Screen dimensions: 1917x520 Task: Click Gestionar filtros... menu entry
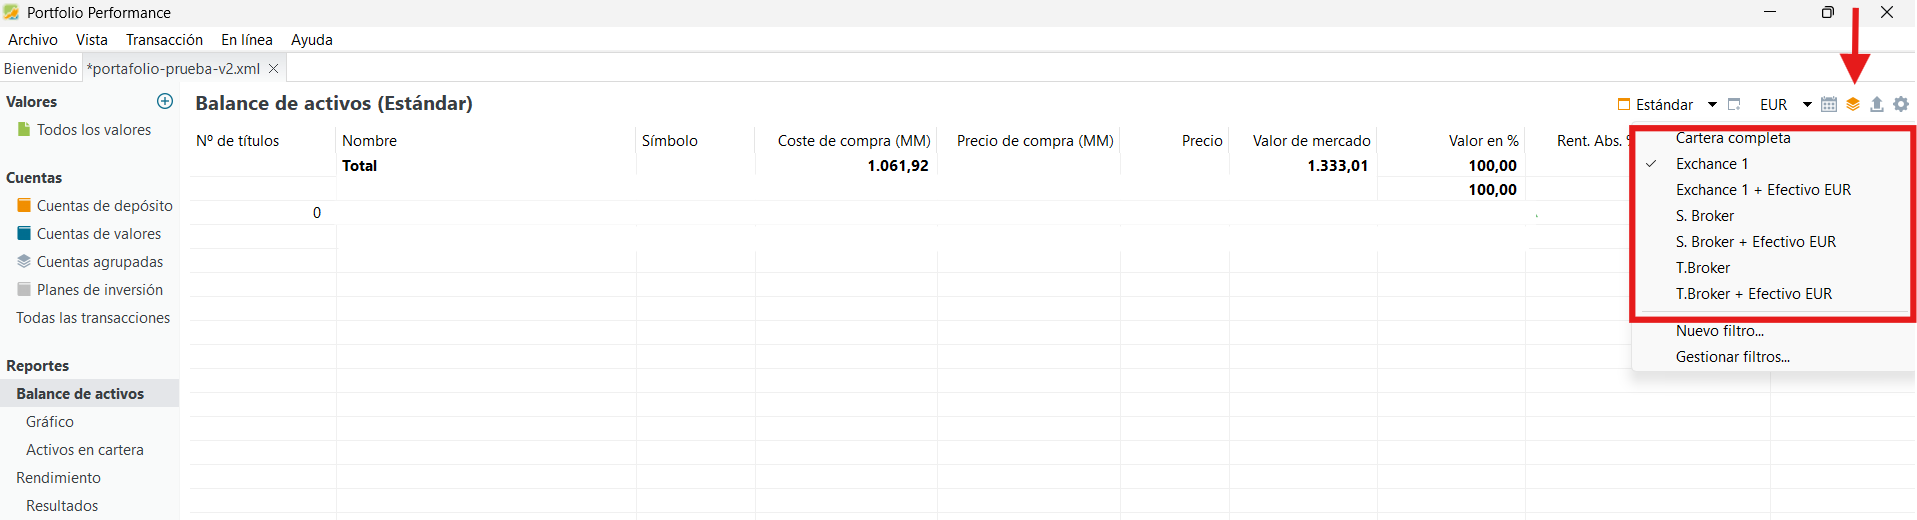pyautogui.click(x=1732, y=357)
